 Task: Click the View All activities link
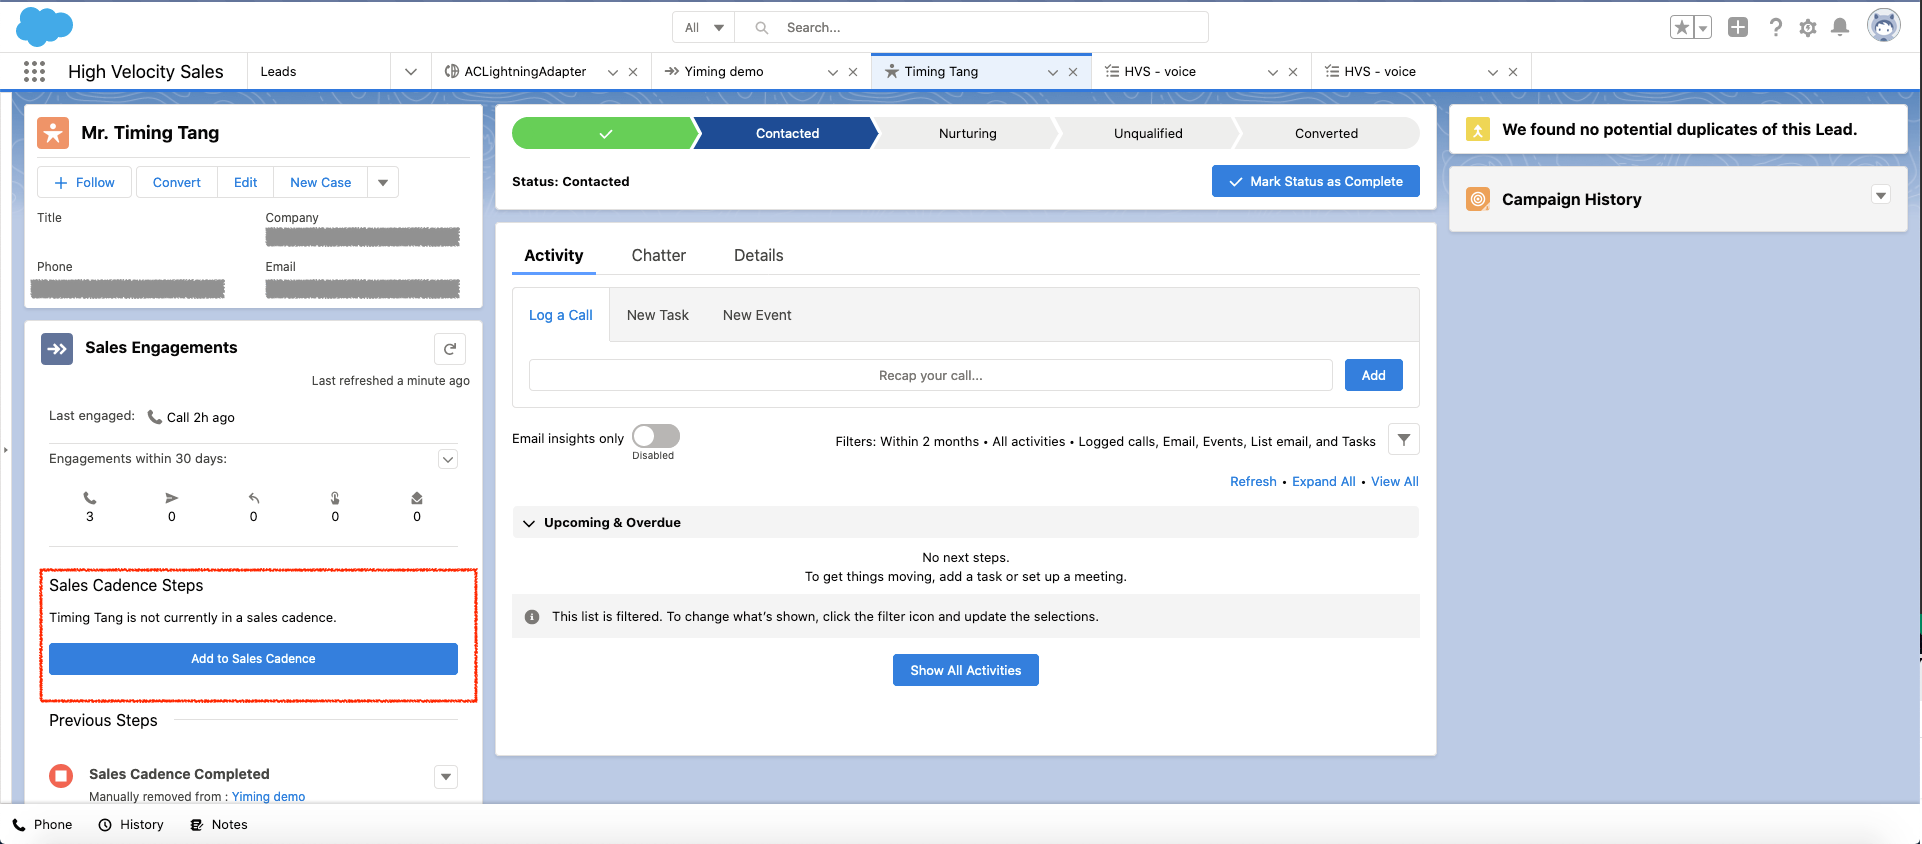point(1395,482)
